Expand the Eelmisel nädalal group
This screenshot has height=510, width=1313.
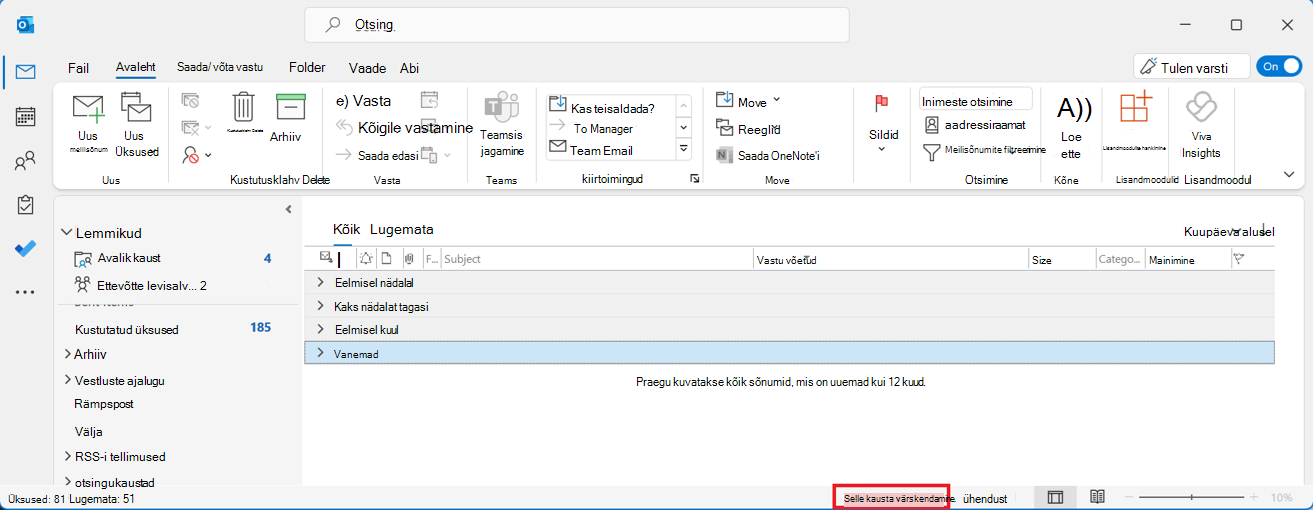320,283
